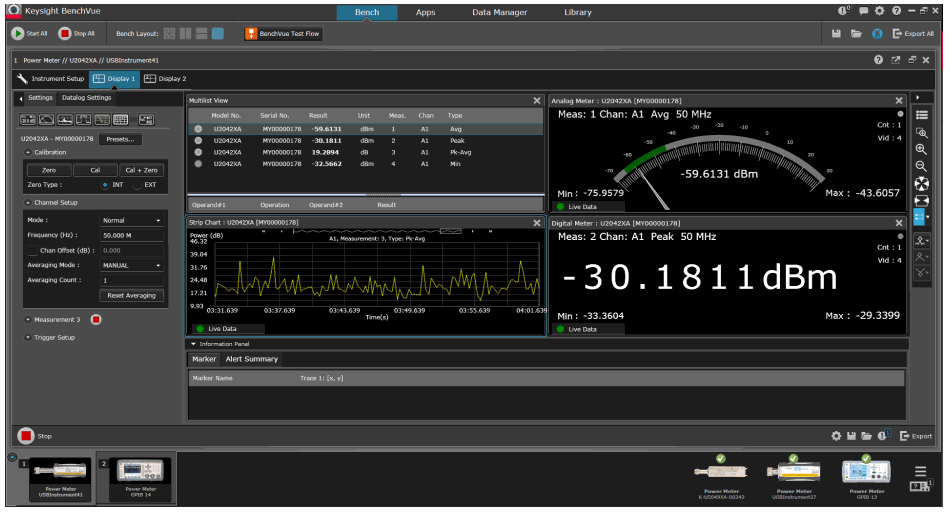This screenshot has width=950, height=513.
Task: Click the Frequency (Hz) input field
Action: [131, 235]
